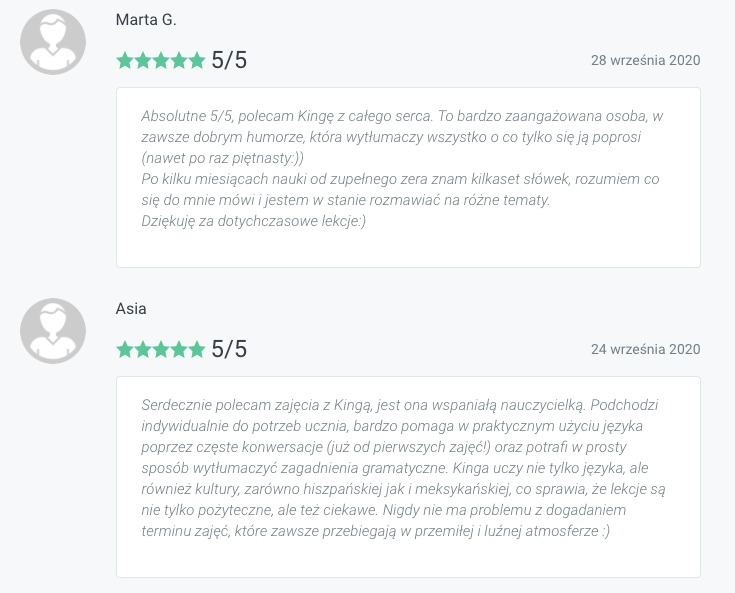Choose the third star in Marta G.'s rating

161,60
